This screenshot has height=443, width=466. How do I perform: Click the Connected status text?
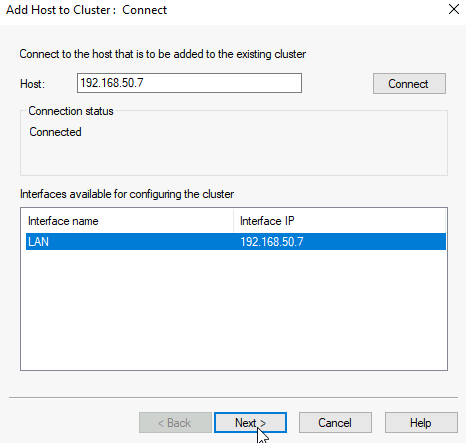pyautogui.click(x=55, y=132)
